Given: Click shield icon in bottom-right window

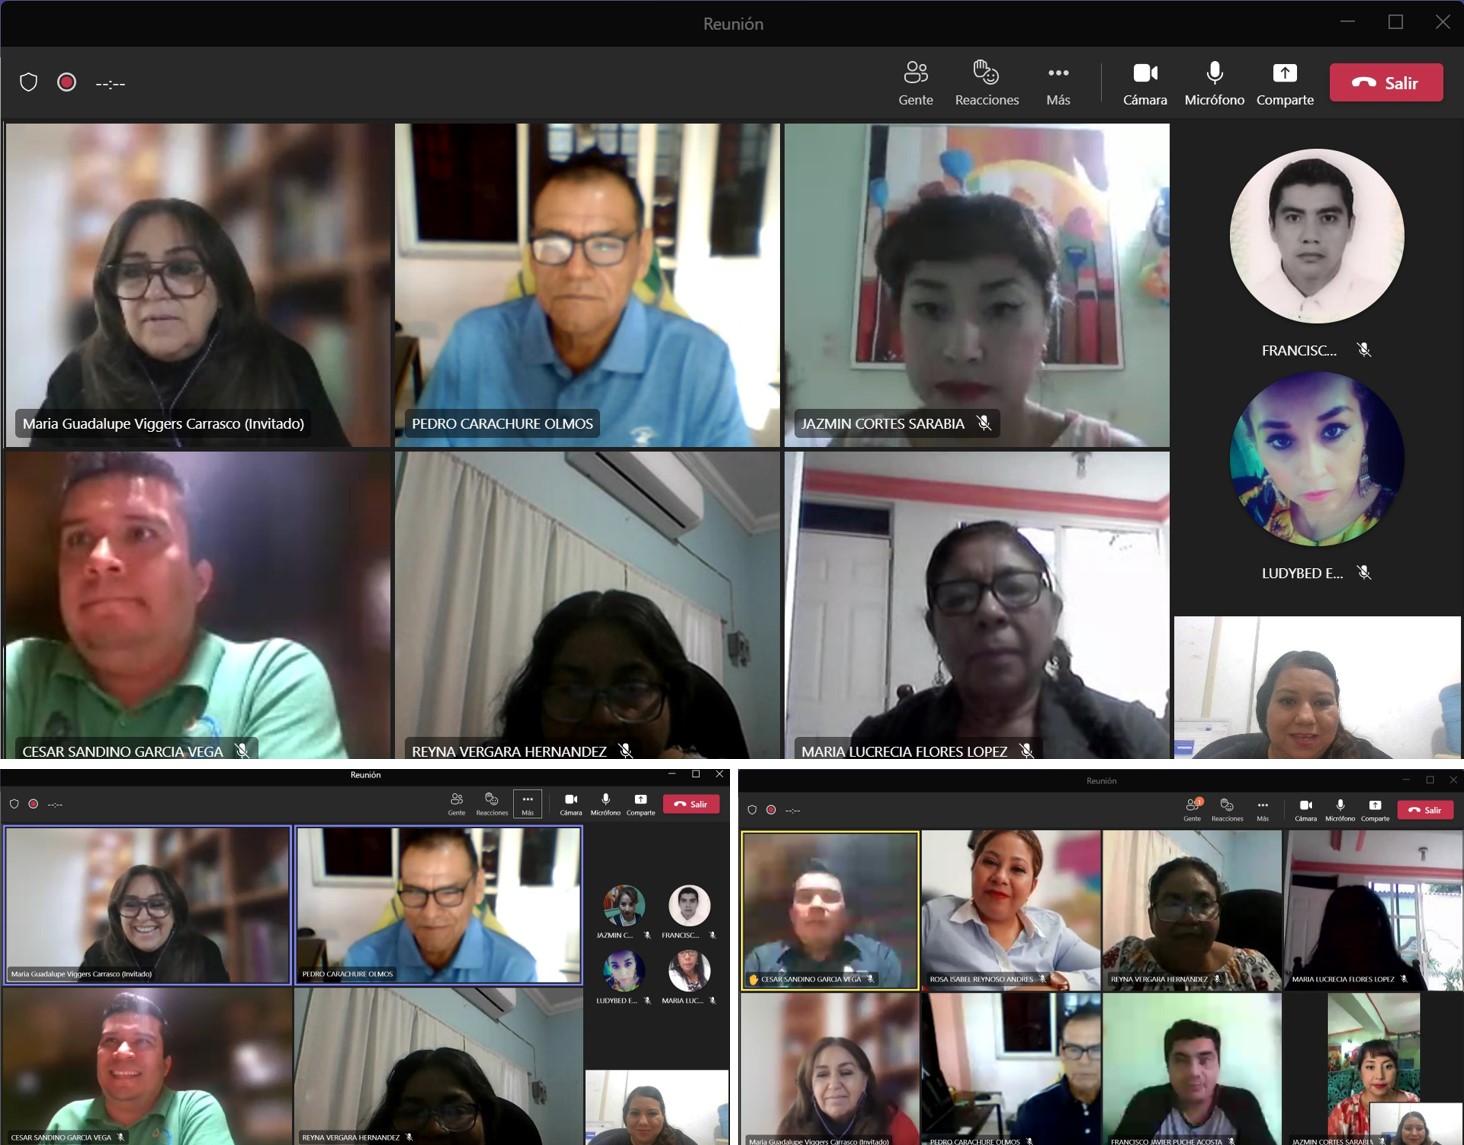Looking at the screenshot, I should click(752, 810).
